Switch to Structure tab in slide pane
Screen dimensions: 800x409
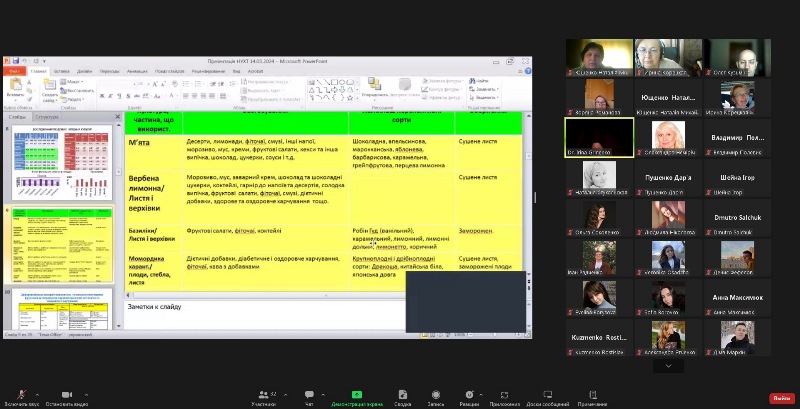47,117
